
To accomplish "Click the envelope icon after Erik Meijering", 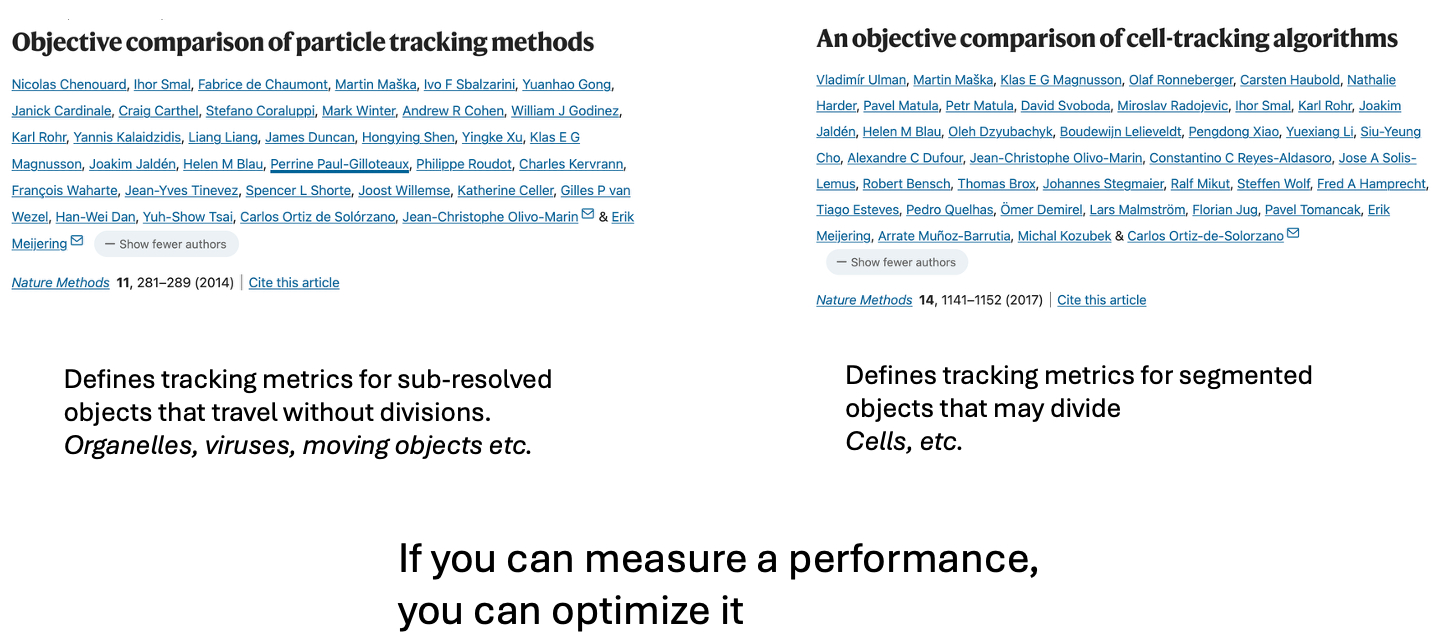I will [77, 242].
